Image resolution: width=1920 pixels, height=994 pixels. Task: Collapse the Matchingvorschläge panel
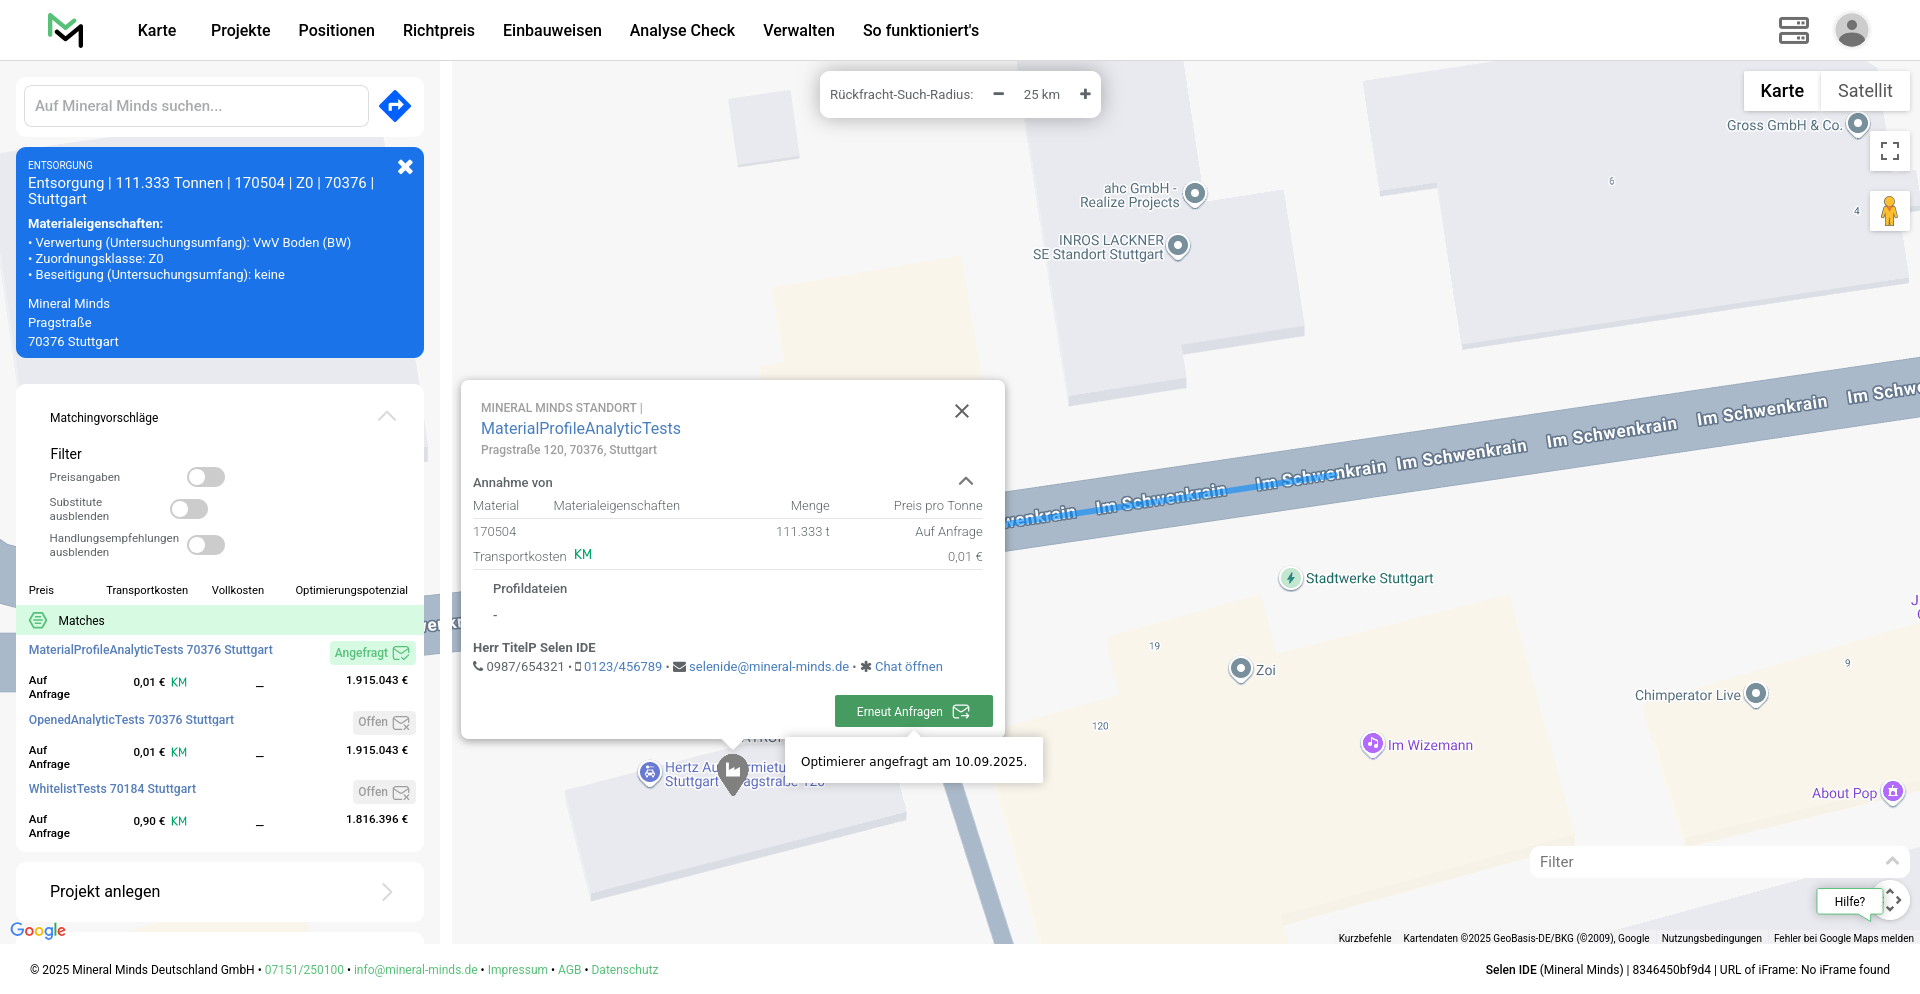pyautogui.click(x=387, y=417)
